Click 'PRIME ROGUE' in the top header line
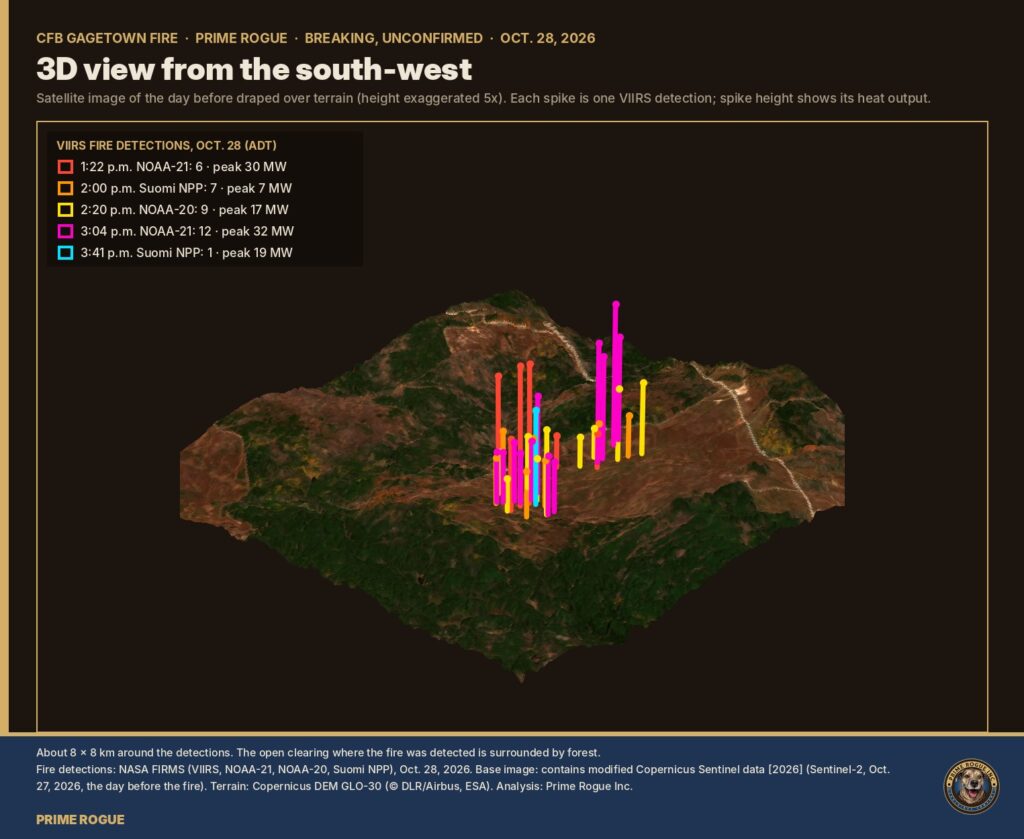Viewport: 1024px width, 839px height. tap(241, 38)
